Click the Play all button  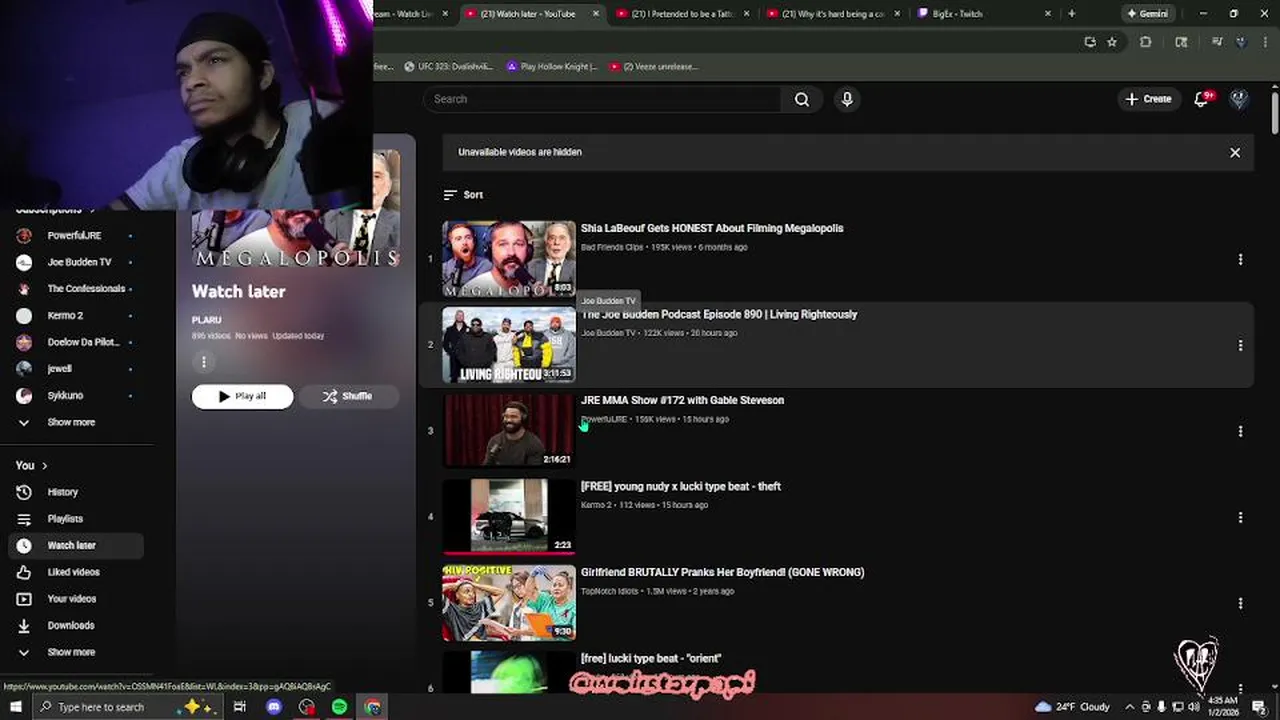[243, 396]
